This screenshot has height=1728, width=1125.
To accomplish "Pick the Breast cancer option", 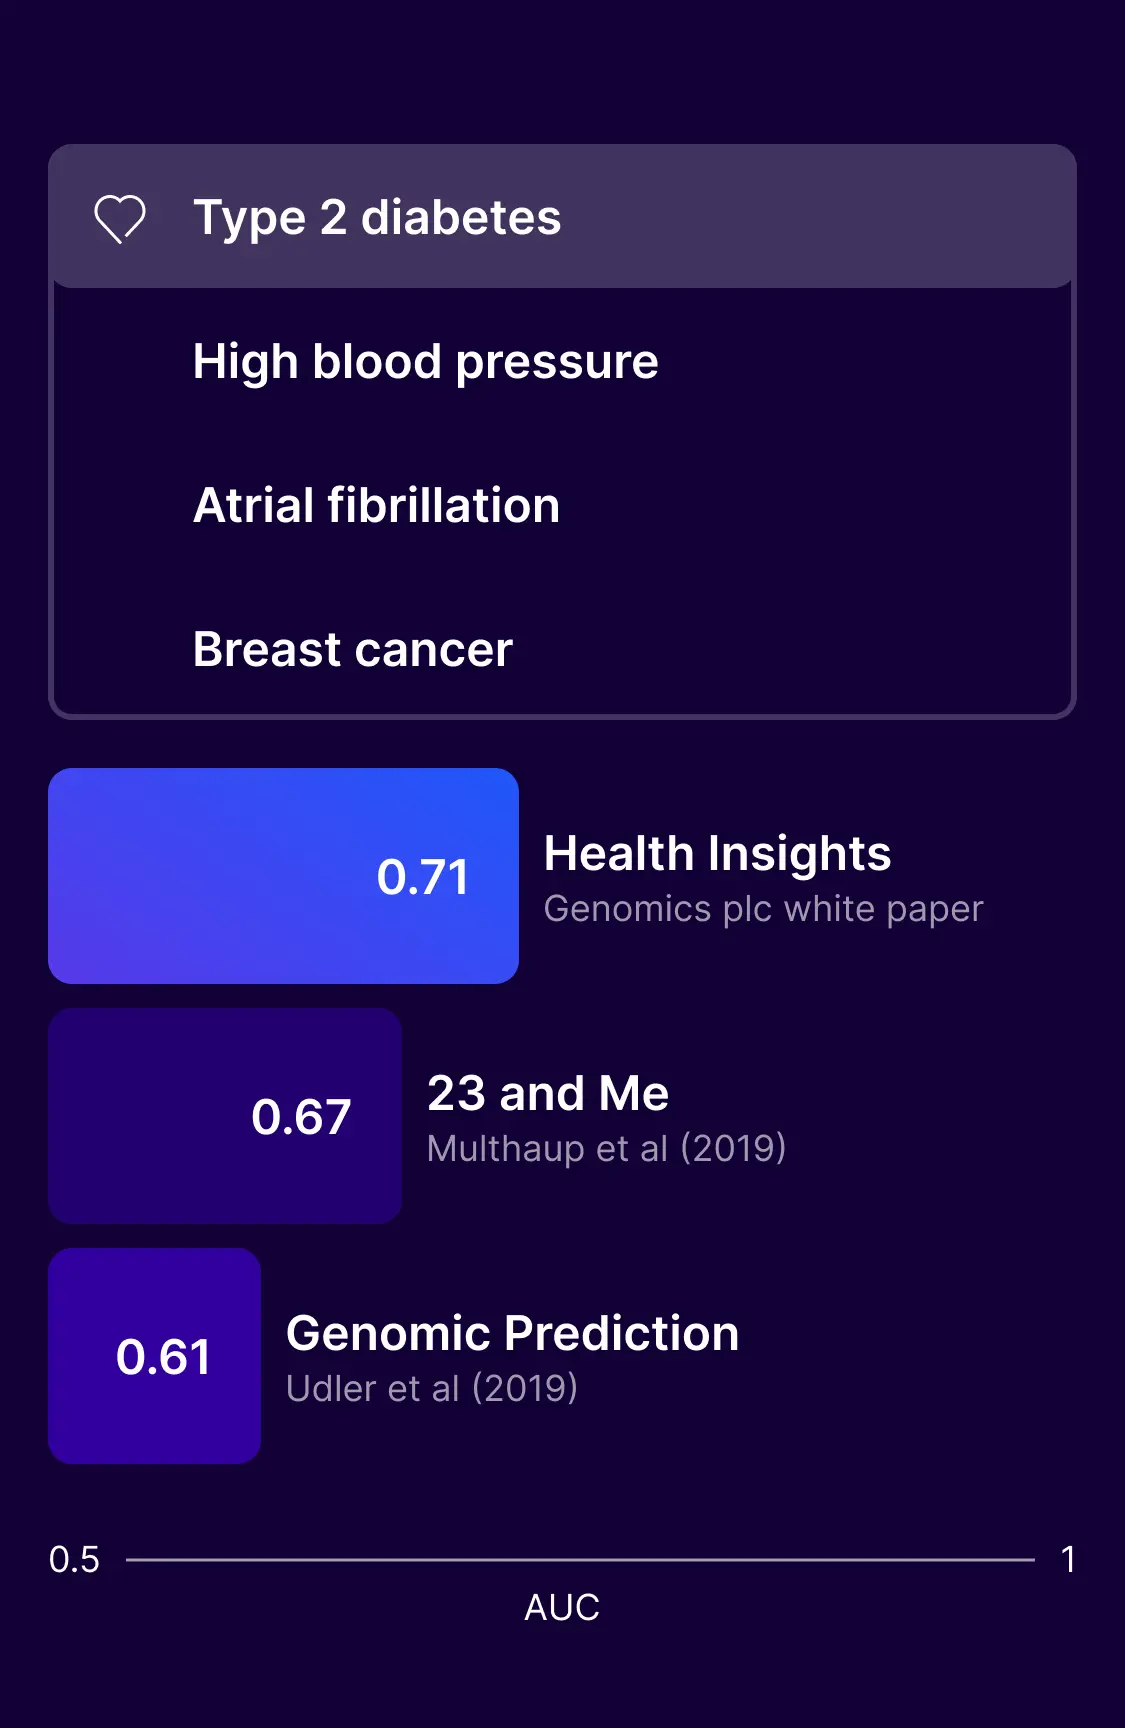I will click(352, 650).
